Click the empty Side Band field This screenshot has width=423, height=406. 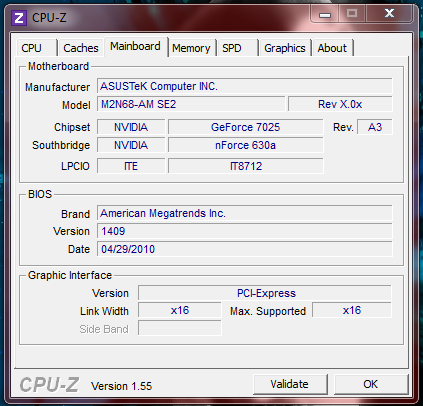point(180,328)
